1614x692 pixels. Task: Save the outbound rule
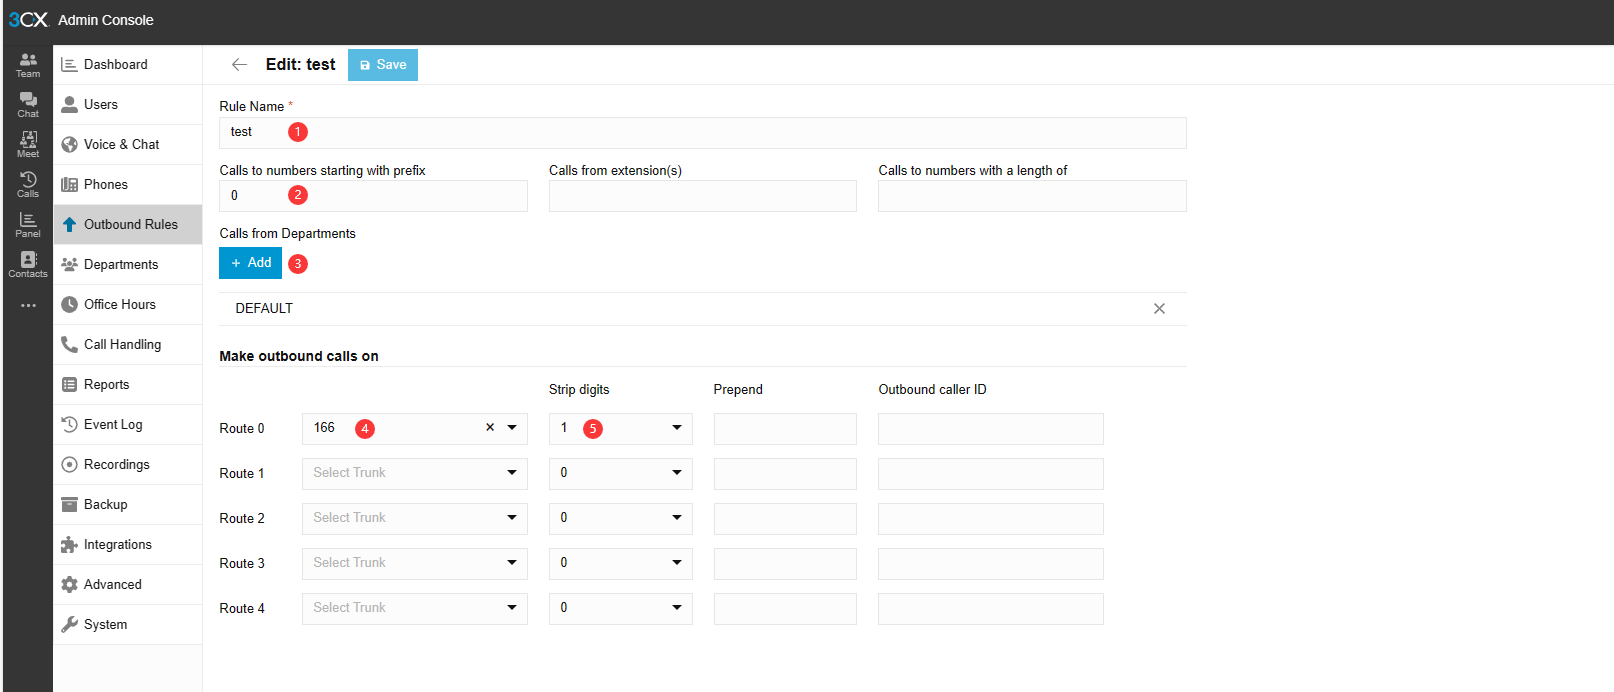[383, 65]
